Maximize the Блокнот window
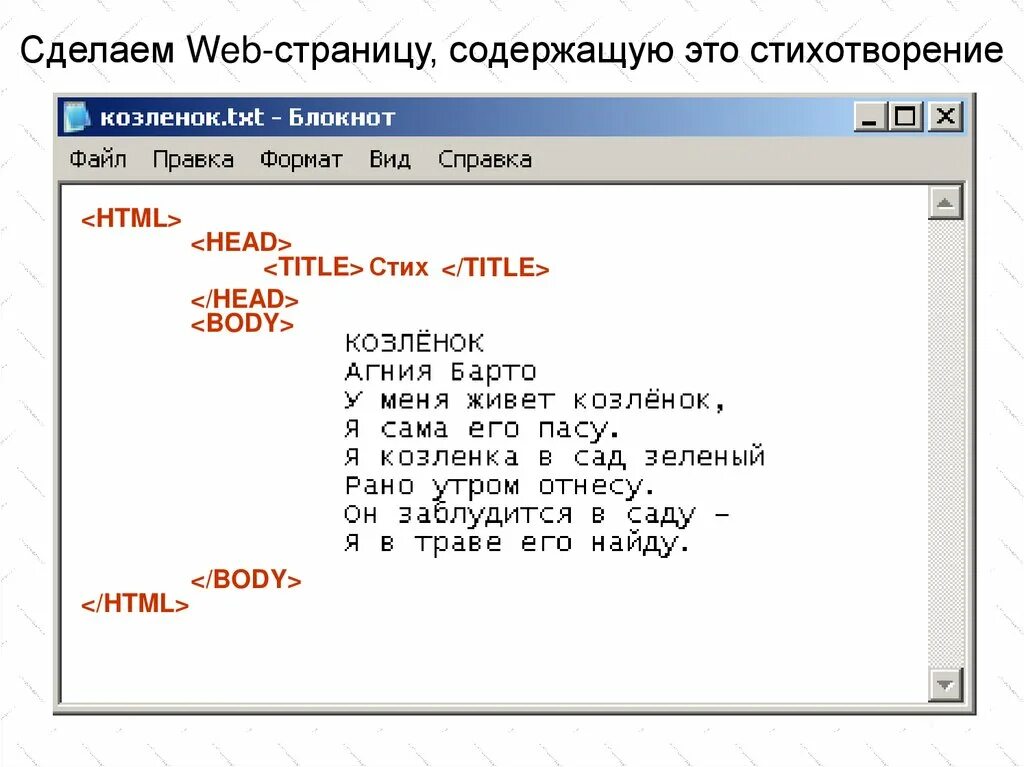Image resolution: width=1024 pixels, height=767 pixels. 906,117
